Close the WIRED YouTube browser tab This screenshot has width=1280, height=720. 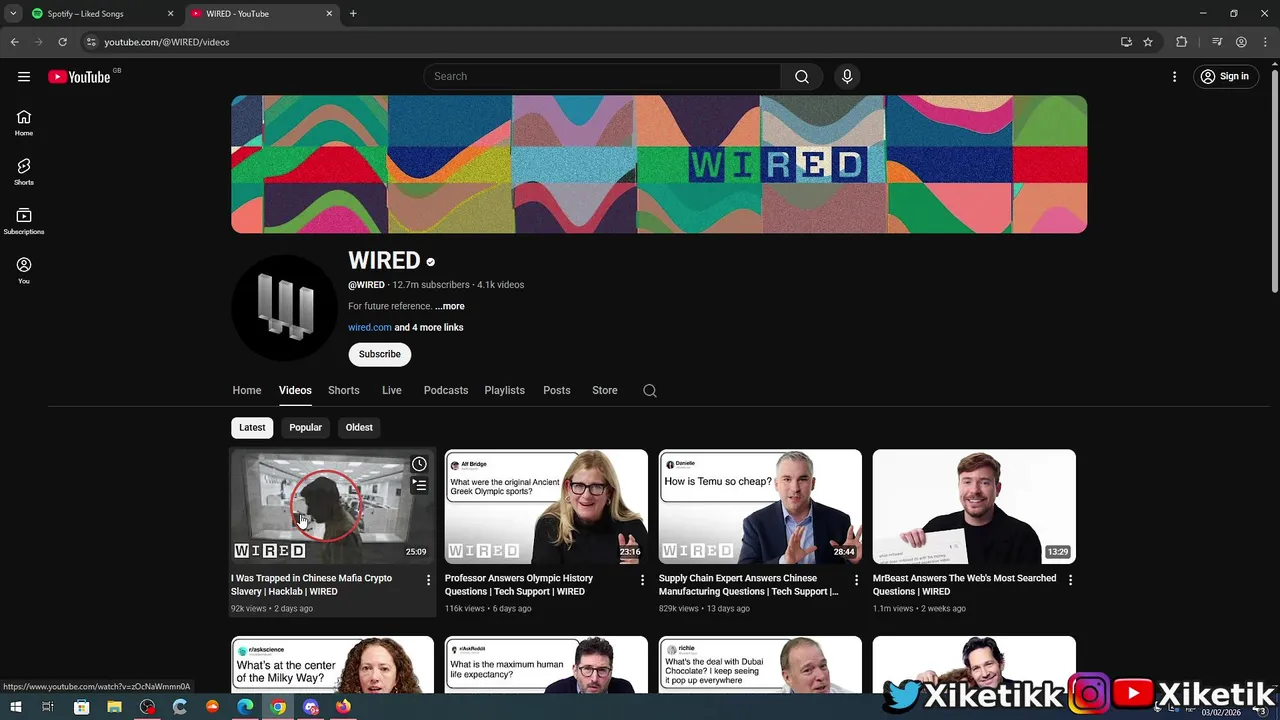point(330,14)
